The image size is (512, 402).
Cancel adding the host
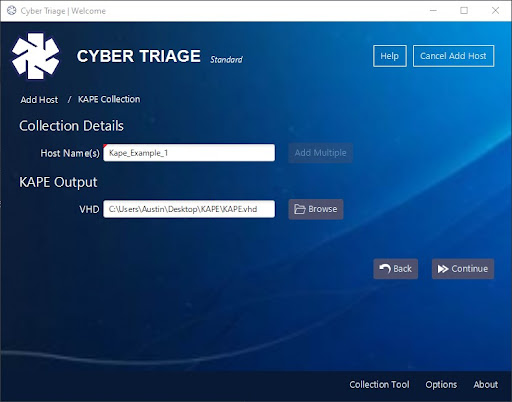453,56
